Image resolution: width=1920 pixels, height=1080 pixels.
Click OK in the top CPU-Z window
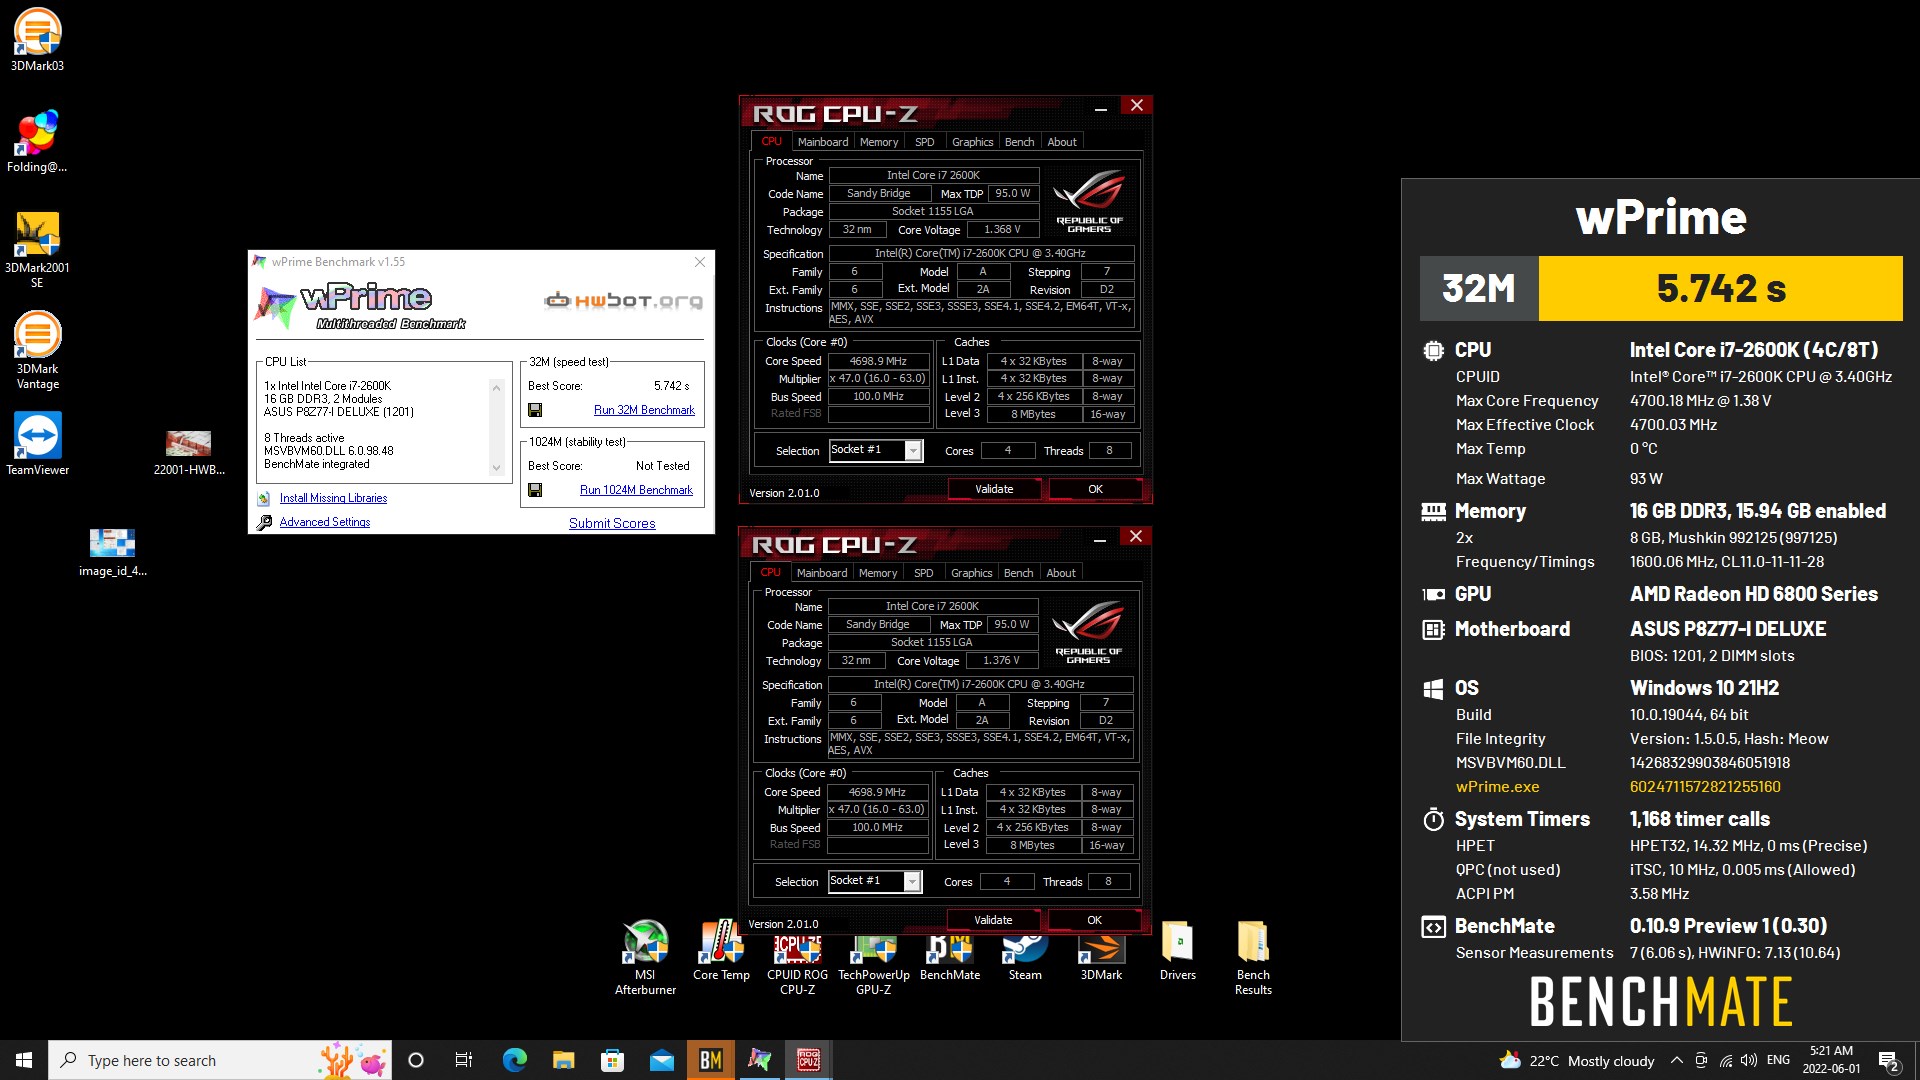tap(1095, 489)
